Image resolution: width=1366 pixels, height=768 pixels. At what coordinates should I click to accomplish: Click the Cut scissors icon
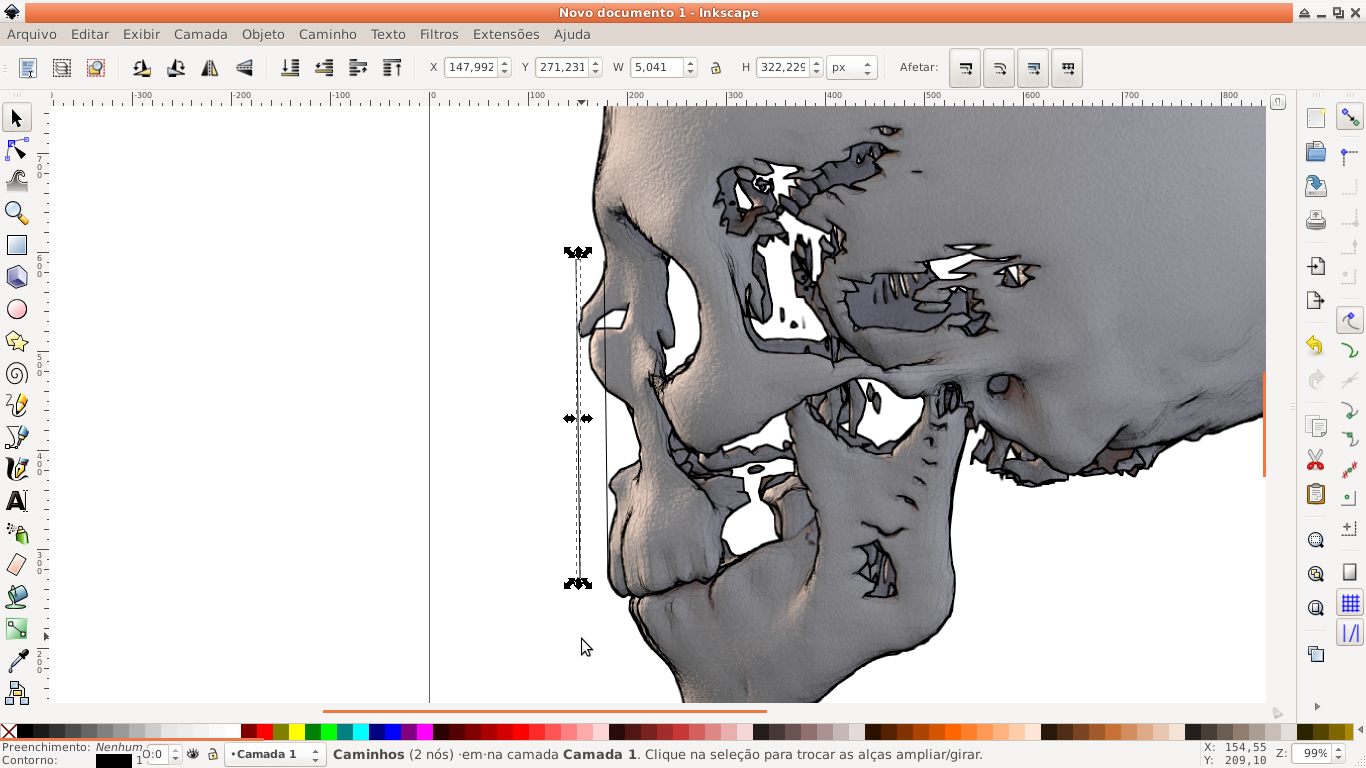click(1315, 461)
